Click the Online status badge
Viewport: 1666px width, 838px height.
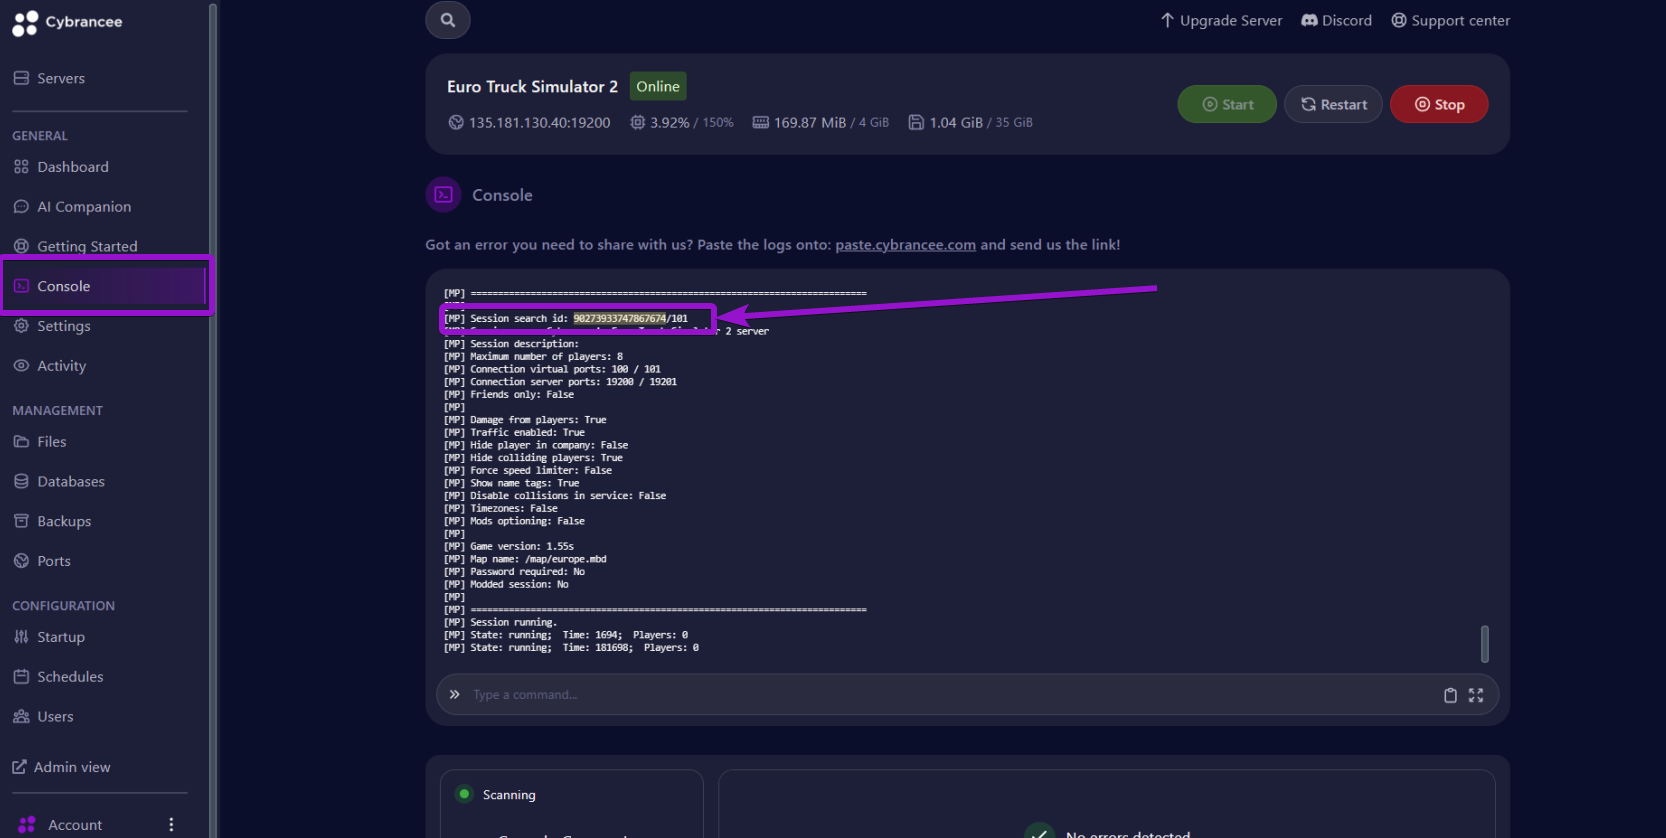coord(658,86)
